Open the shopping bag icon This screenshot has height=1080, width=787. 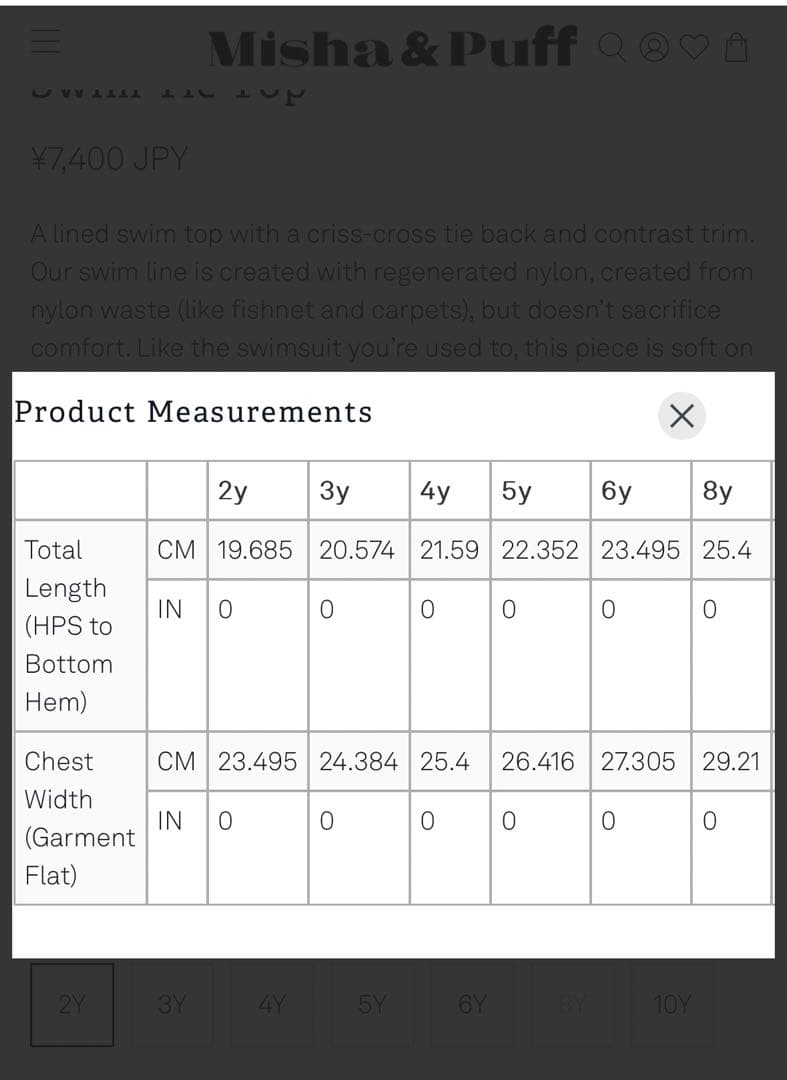[x=736, y=47]
